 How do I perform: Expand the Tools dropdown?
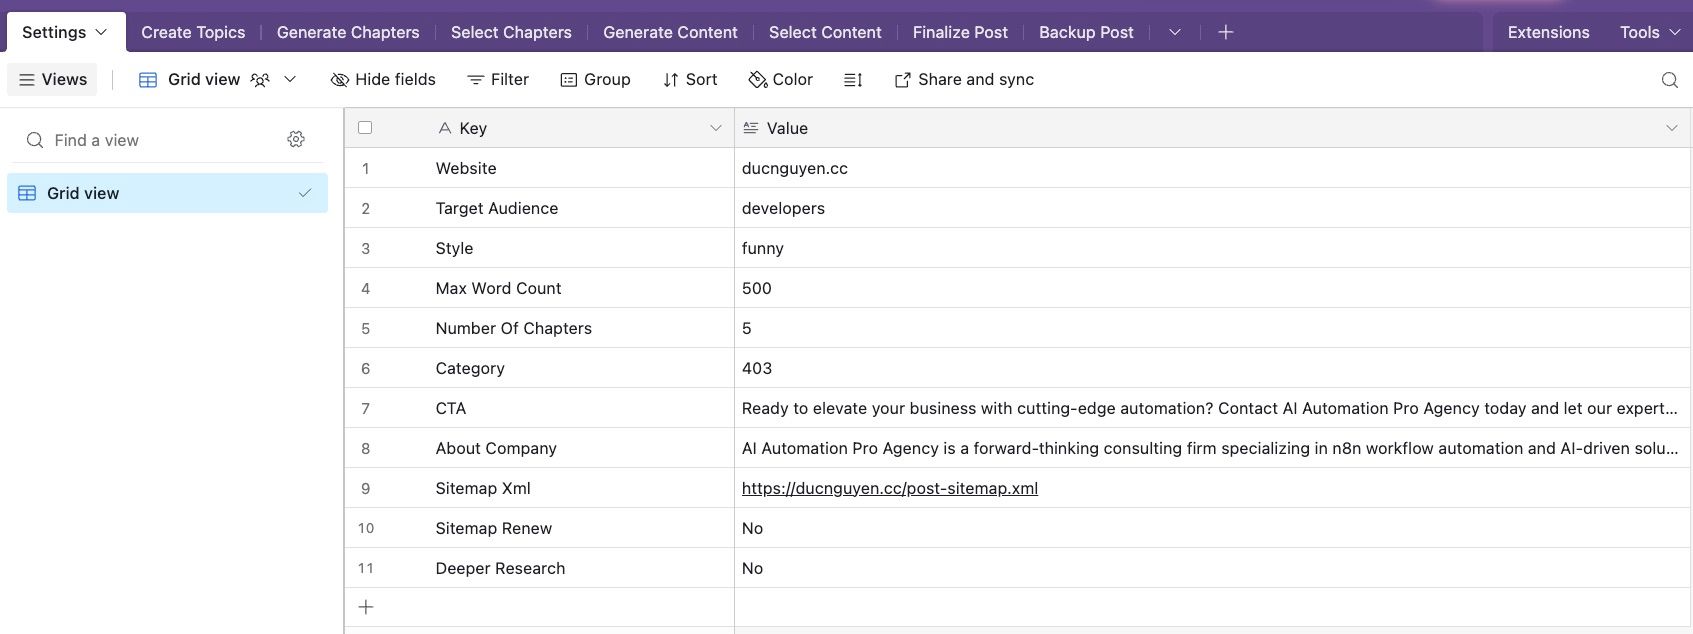(x=1649, y=32)
